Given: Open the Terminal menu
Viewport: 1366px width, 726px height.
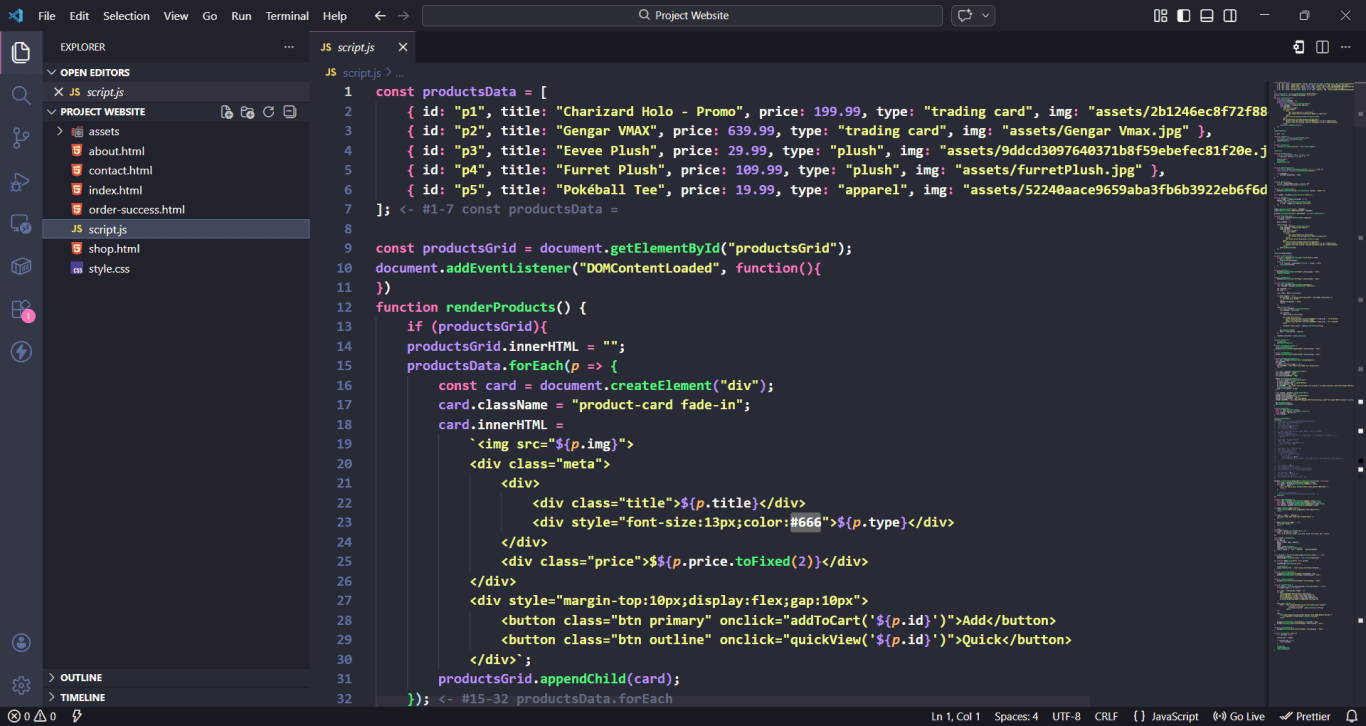Looking at the screenshot, I should [x=287, y=16].
